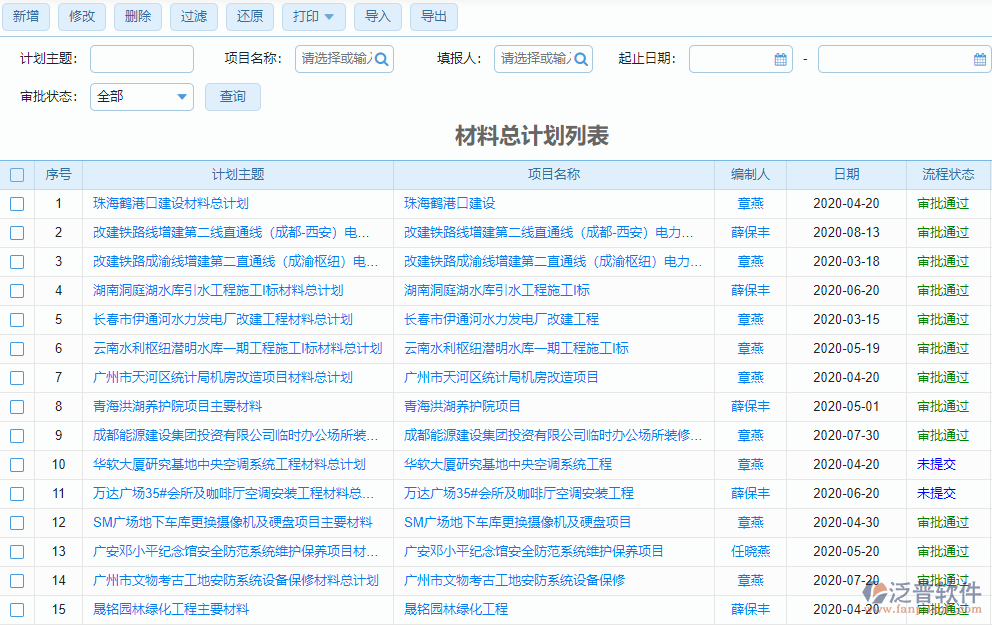Click the 导出 export button

coord(433,17)
